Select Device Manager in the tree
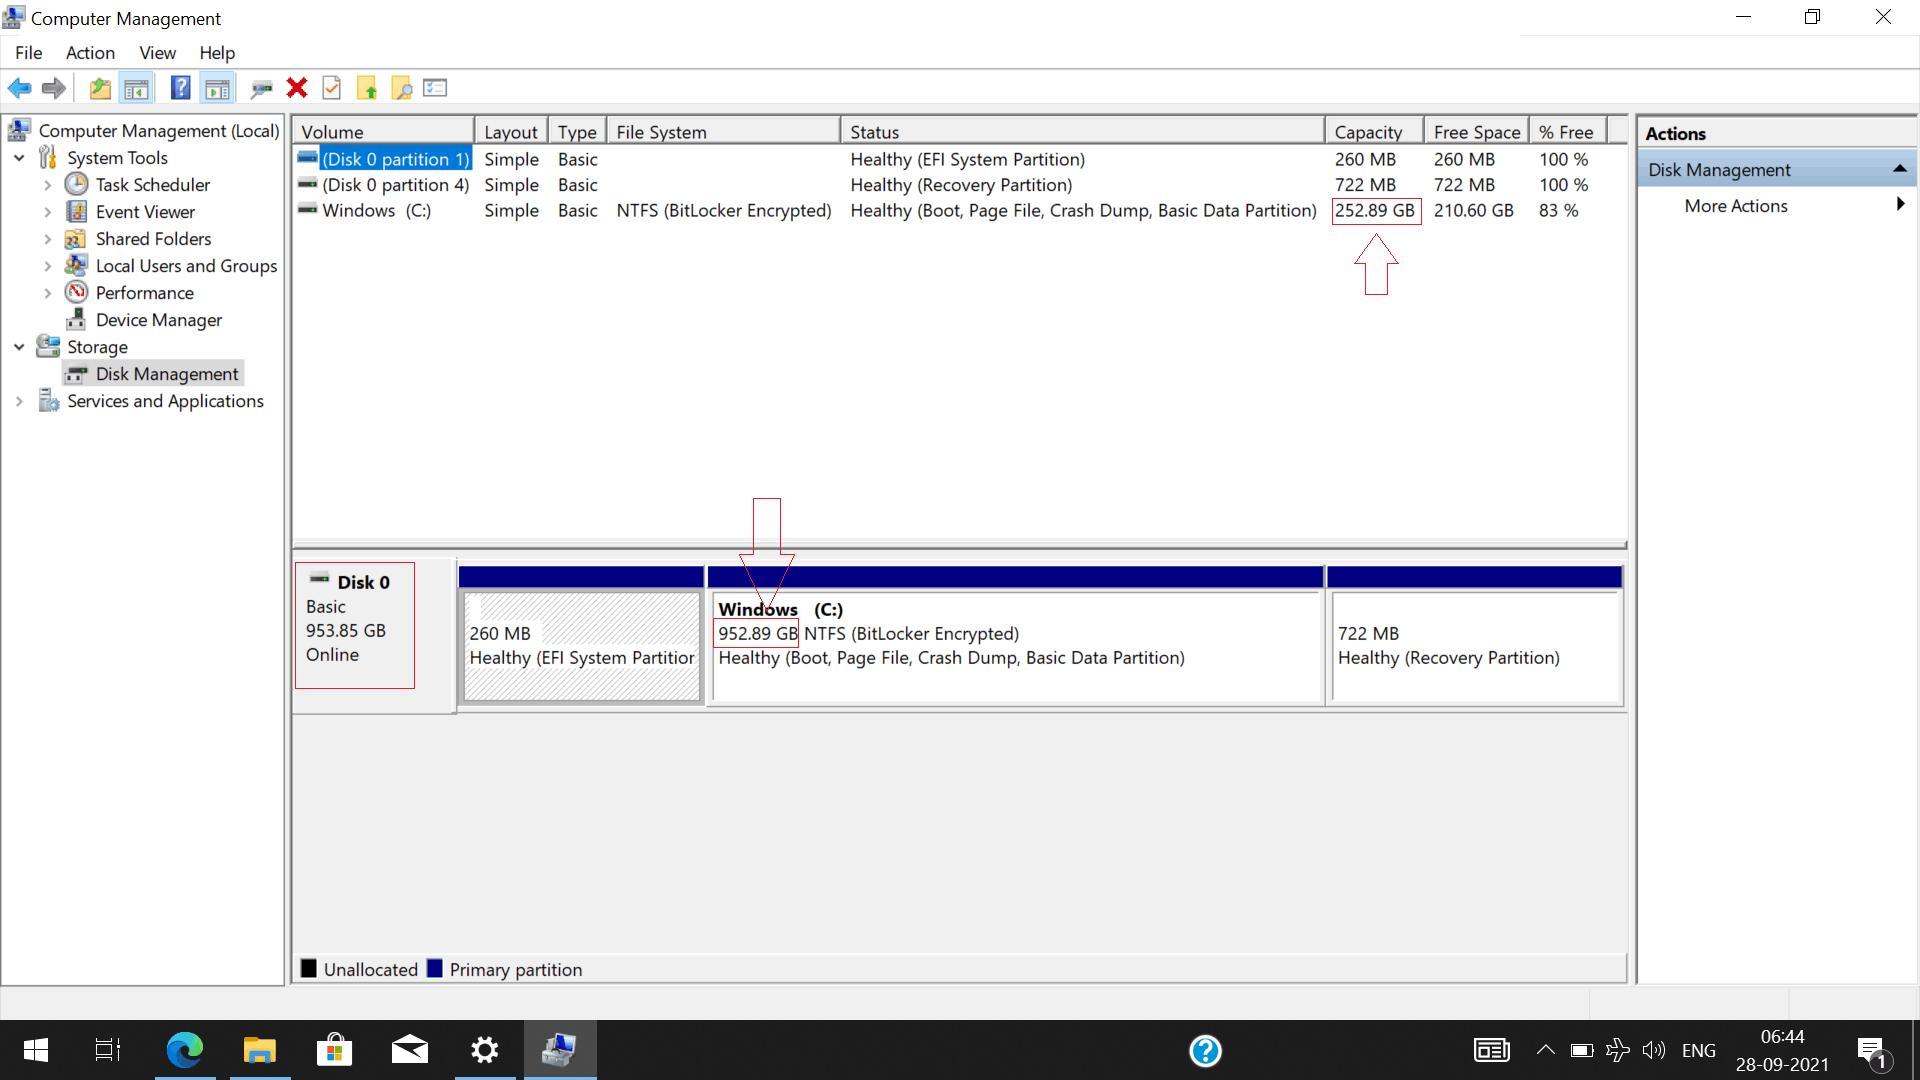 click(x=158, y=320)
